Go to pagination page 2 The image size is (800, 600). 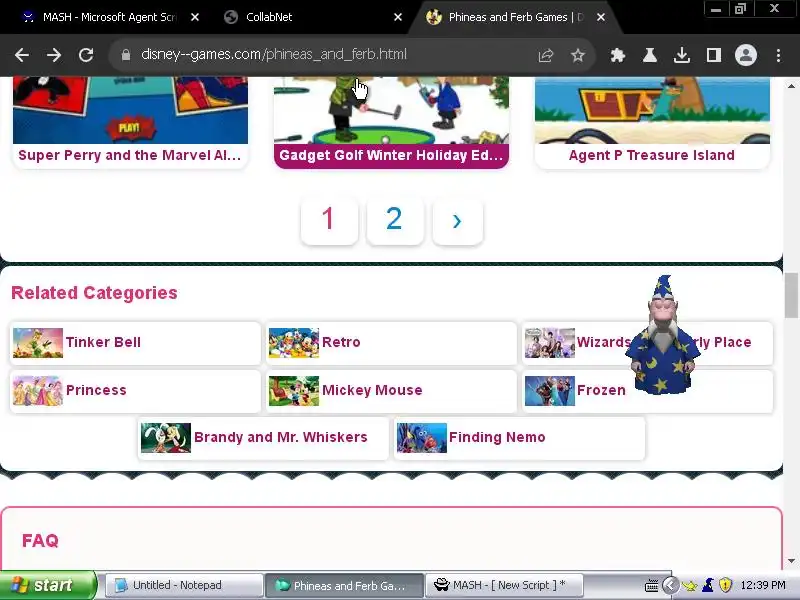click(x=394, y=220)
